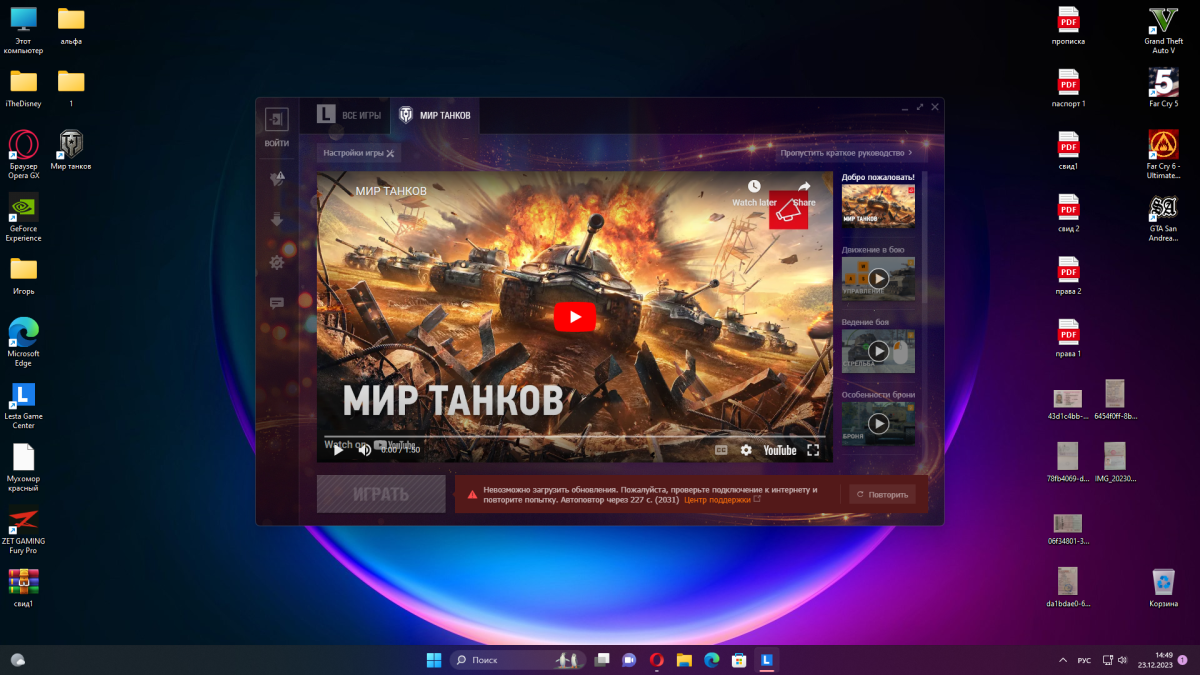This screenshot has height=675, width=1200.
Task: Open ZET GAMING Fury Pro shortcut
Action: click(23, 532)
